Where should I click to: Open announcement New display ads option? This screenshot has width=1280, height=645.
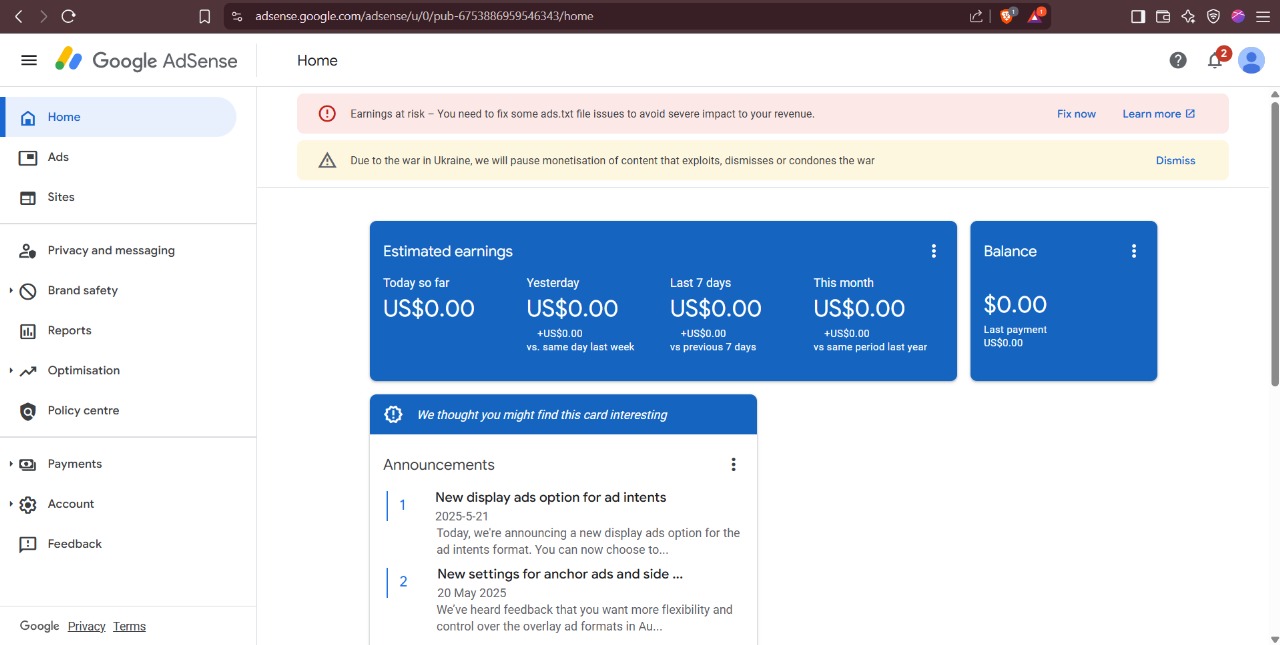[550, 497]
